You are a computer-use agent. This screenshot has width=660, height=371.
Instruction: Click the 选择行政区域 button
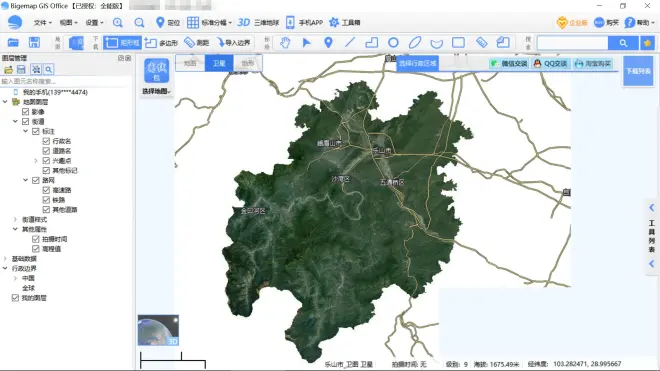[418, 64]
